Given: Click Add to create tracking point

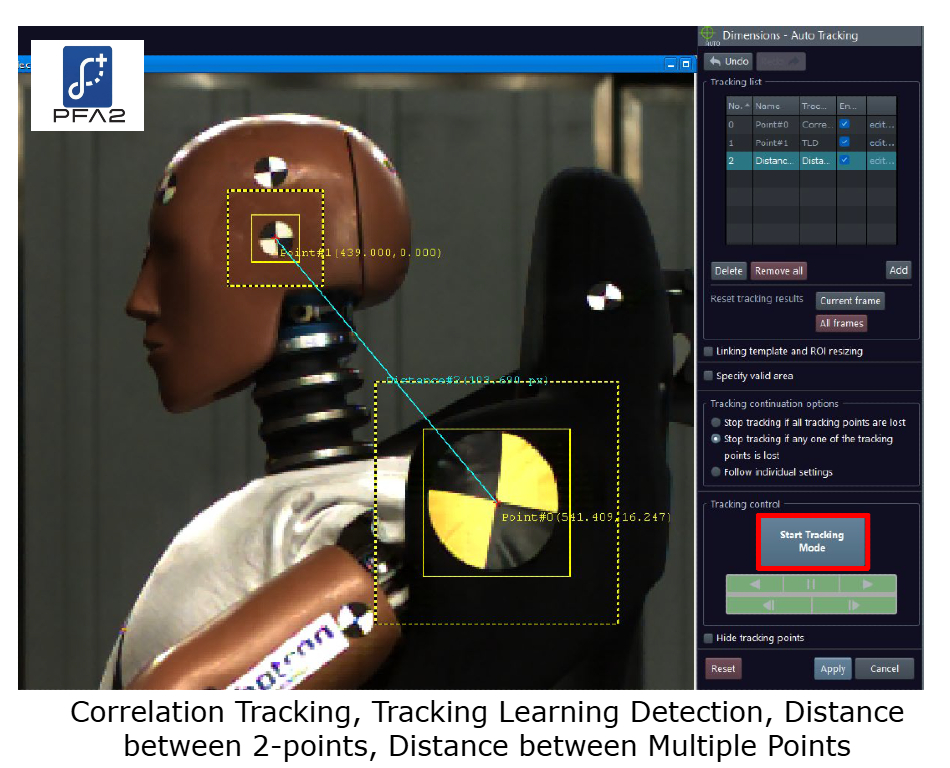Looking at the screenshot, I should (898, 270).
